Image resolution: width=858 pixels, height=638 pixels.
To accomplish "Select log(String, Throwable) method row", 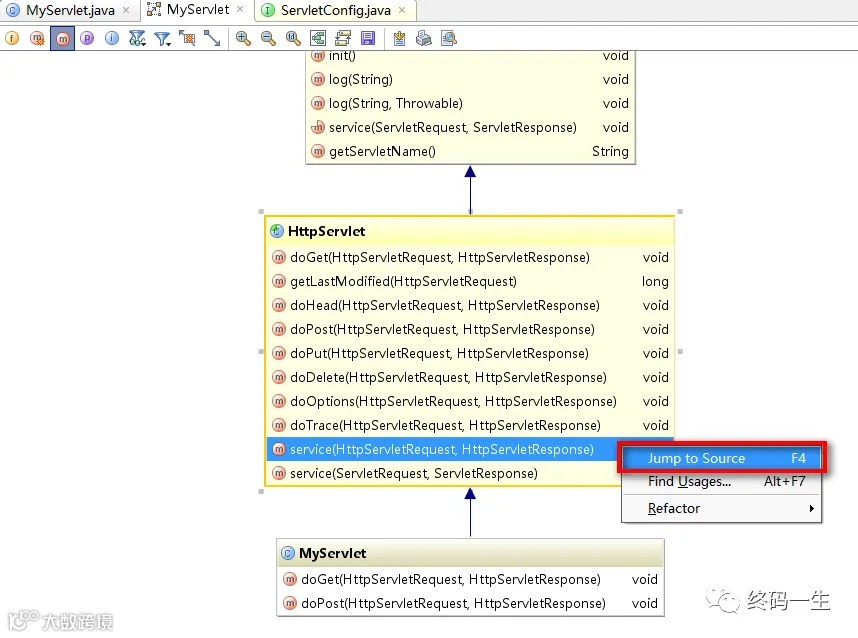I will click(470, 103).
